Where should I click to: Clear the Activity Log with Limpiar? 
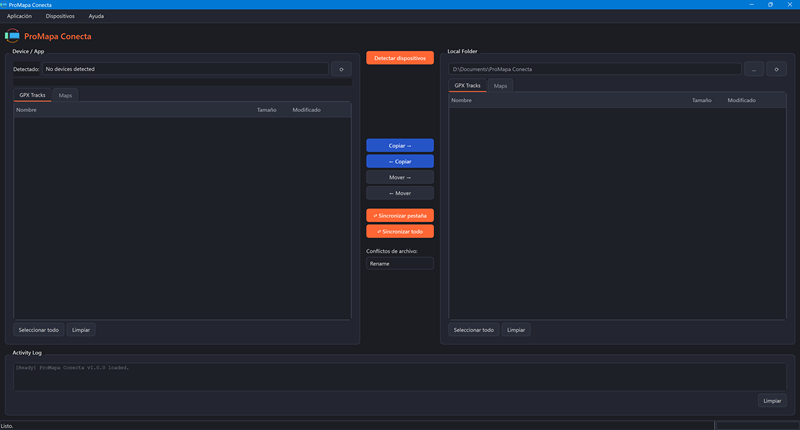tap(772, 400)
